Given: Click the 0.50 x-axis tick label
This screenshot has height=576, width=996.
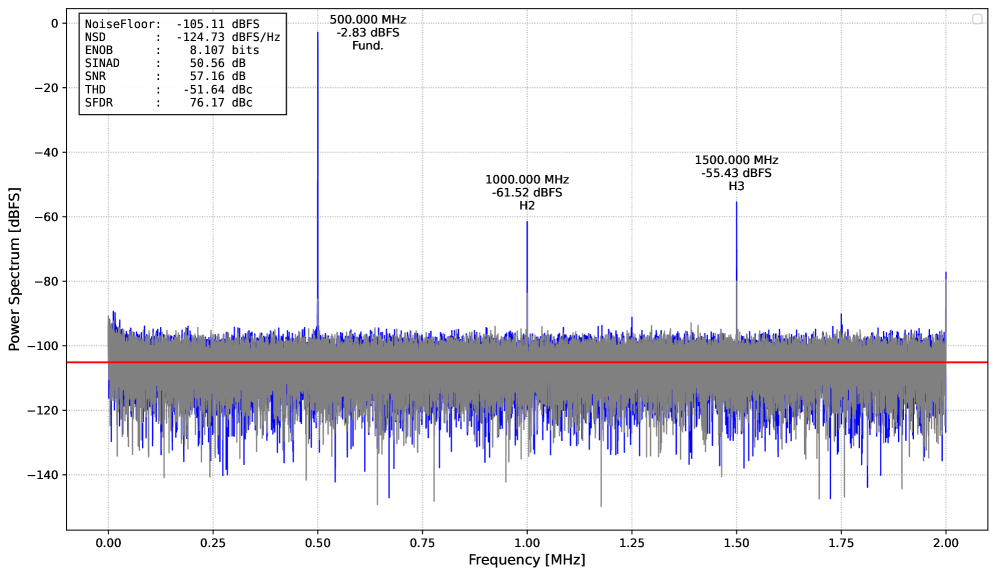Looking at the screenshot, I should point(318,543).
